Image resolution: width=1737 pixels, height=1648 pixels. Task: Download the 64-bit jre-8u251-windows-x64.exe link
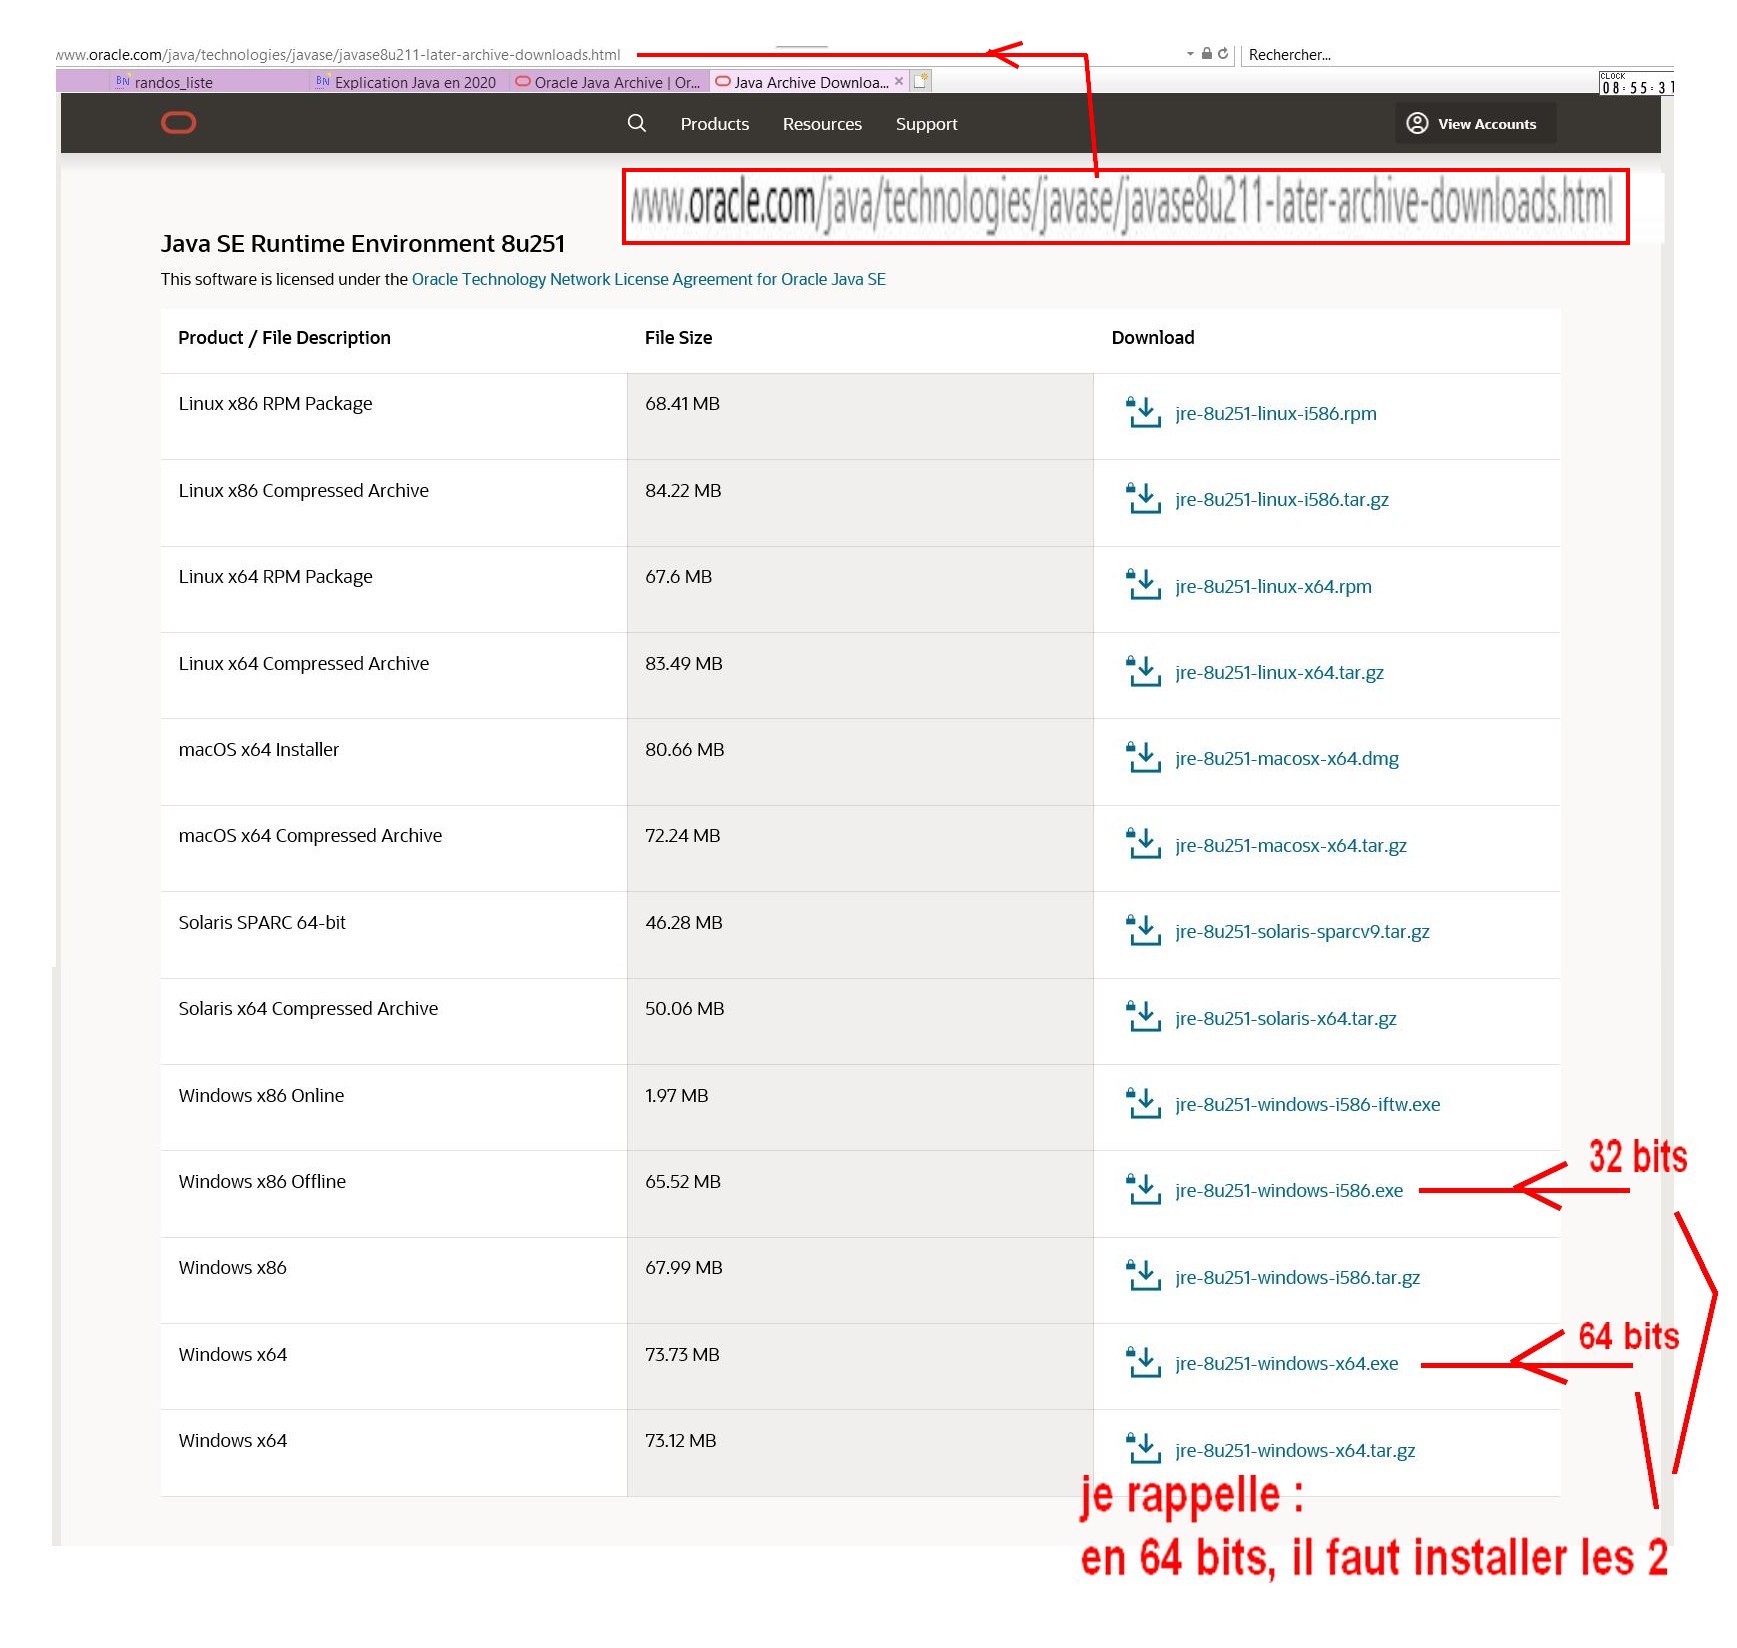(x=1287, y=1363)
